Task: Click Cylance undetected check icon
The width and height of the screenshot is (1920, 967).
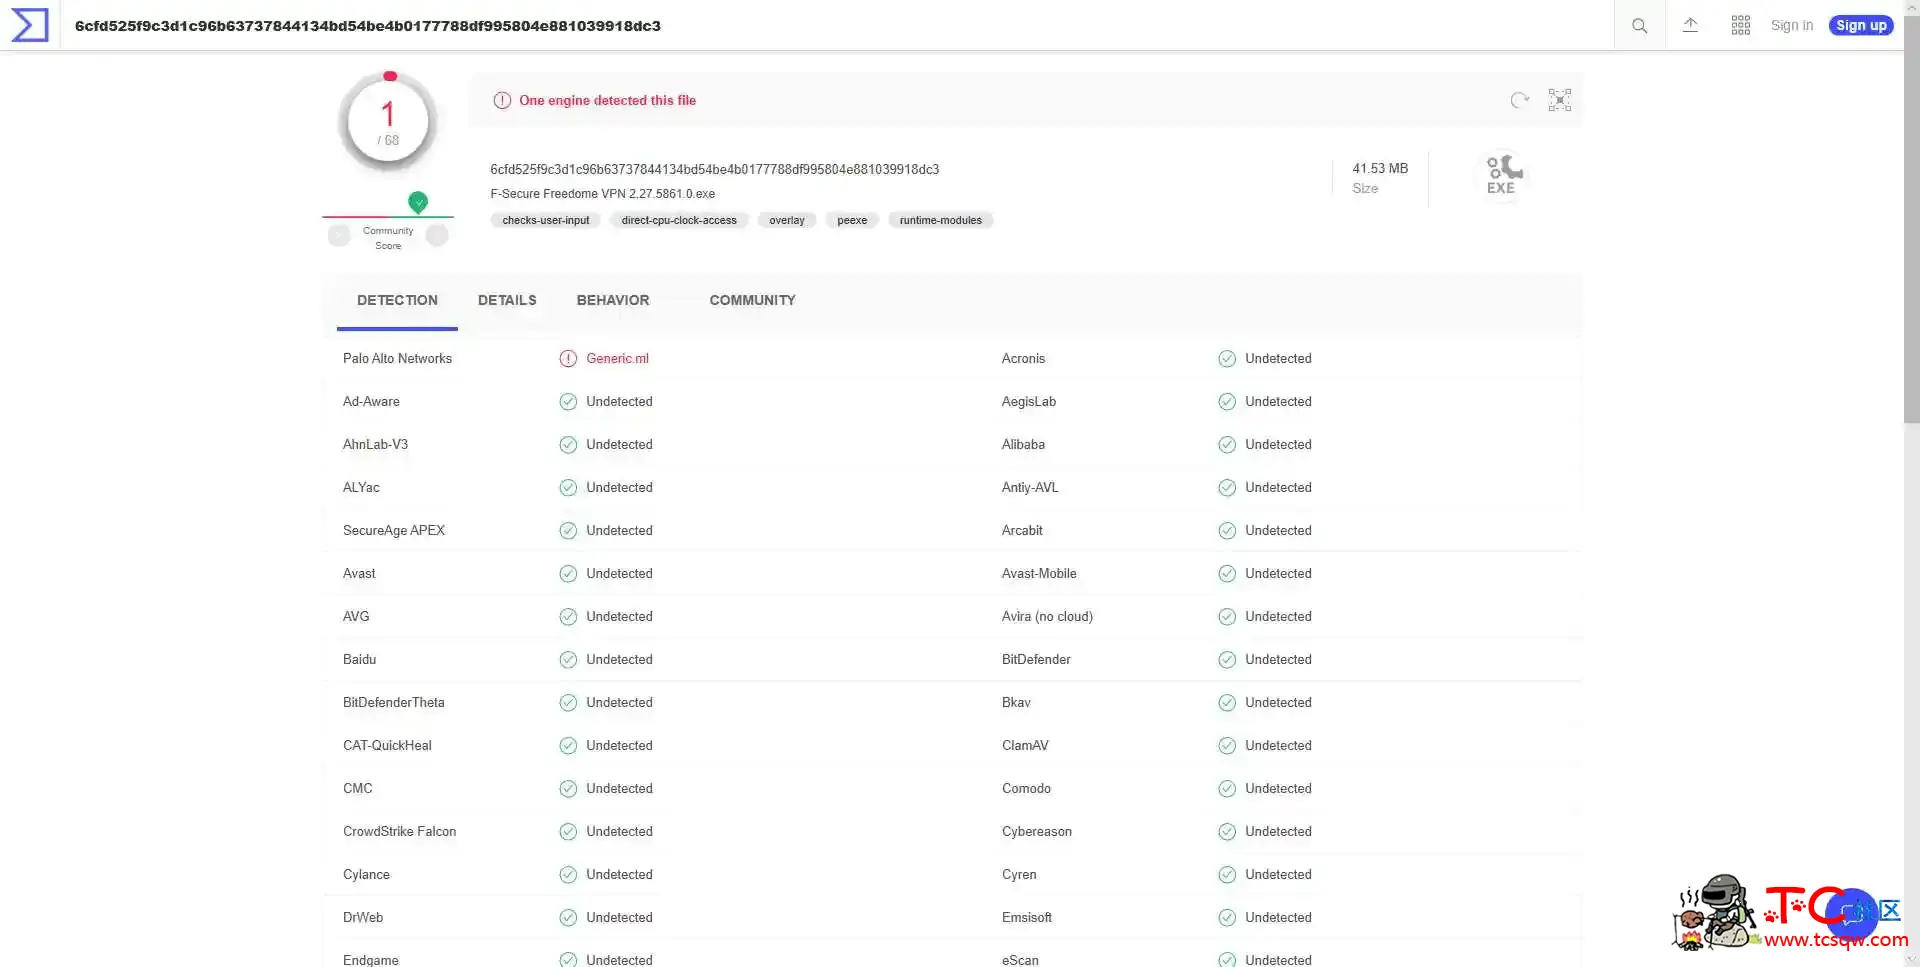Action: [x=568, y=875]
